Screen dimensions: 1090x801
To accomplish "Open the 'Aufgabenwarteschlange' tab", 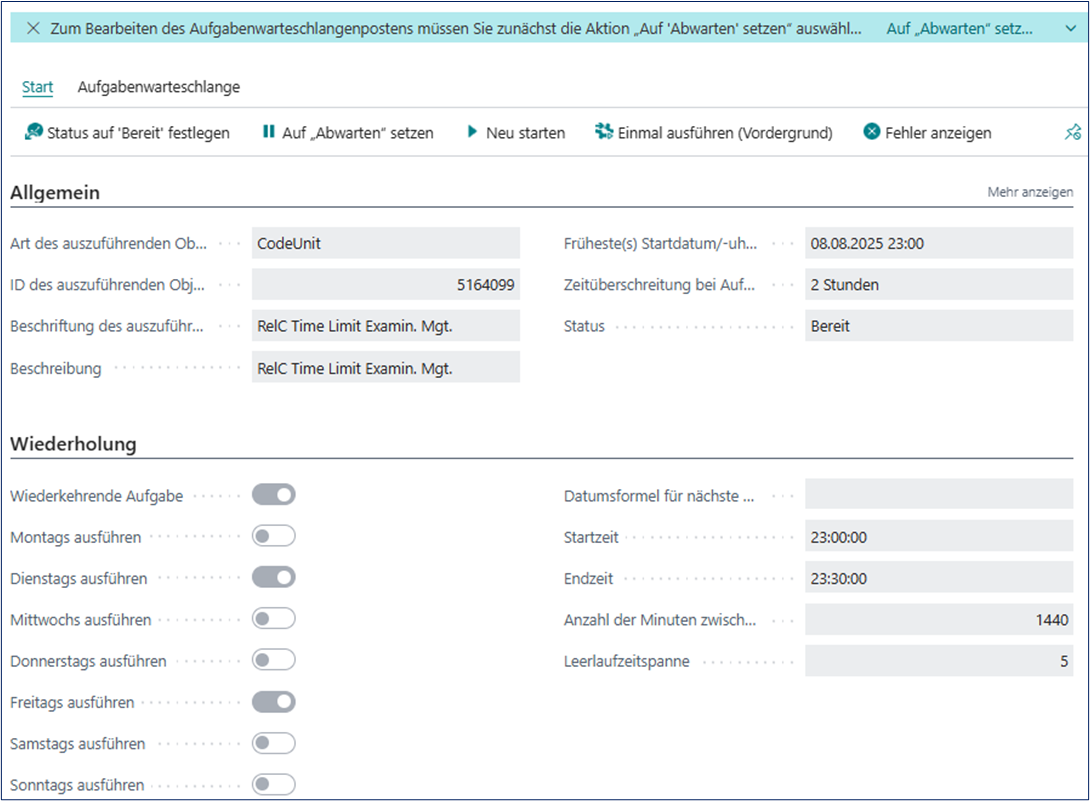I will [x=159, y=87].
